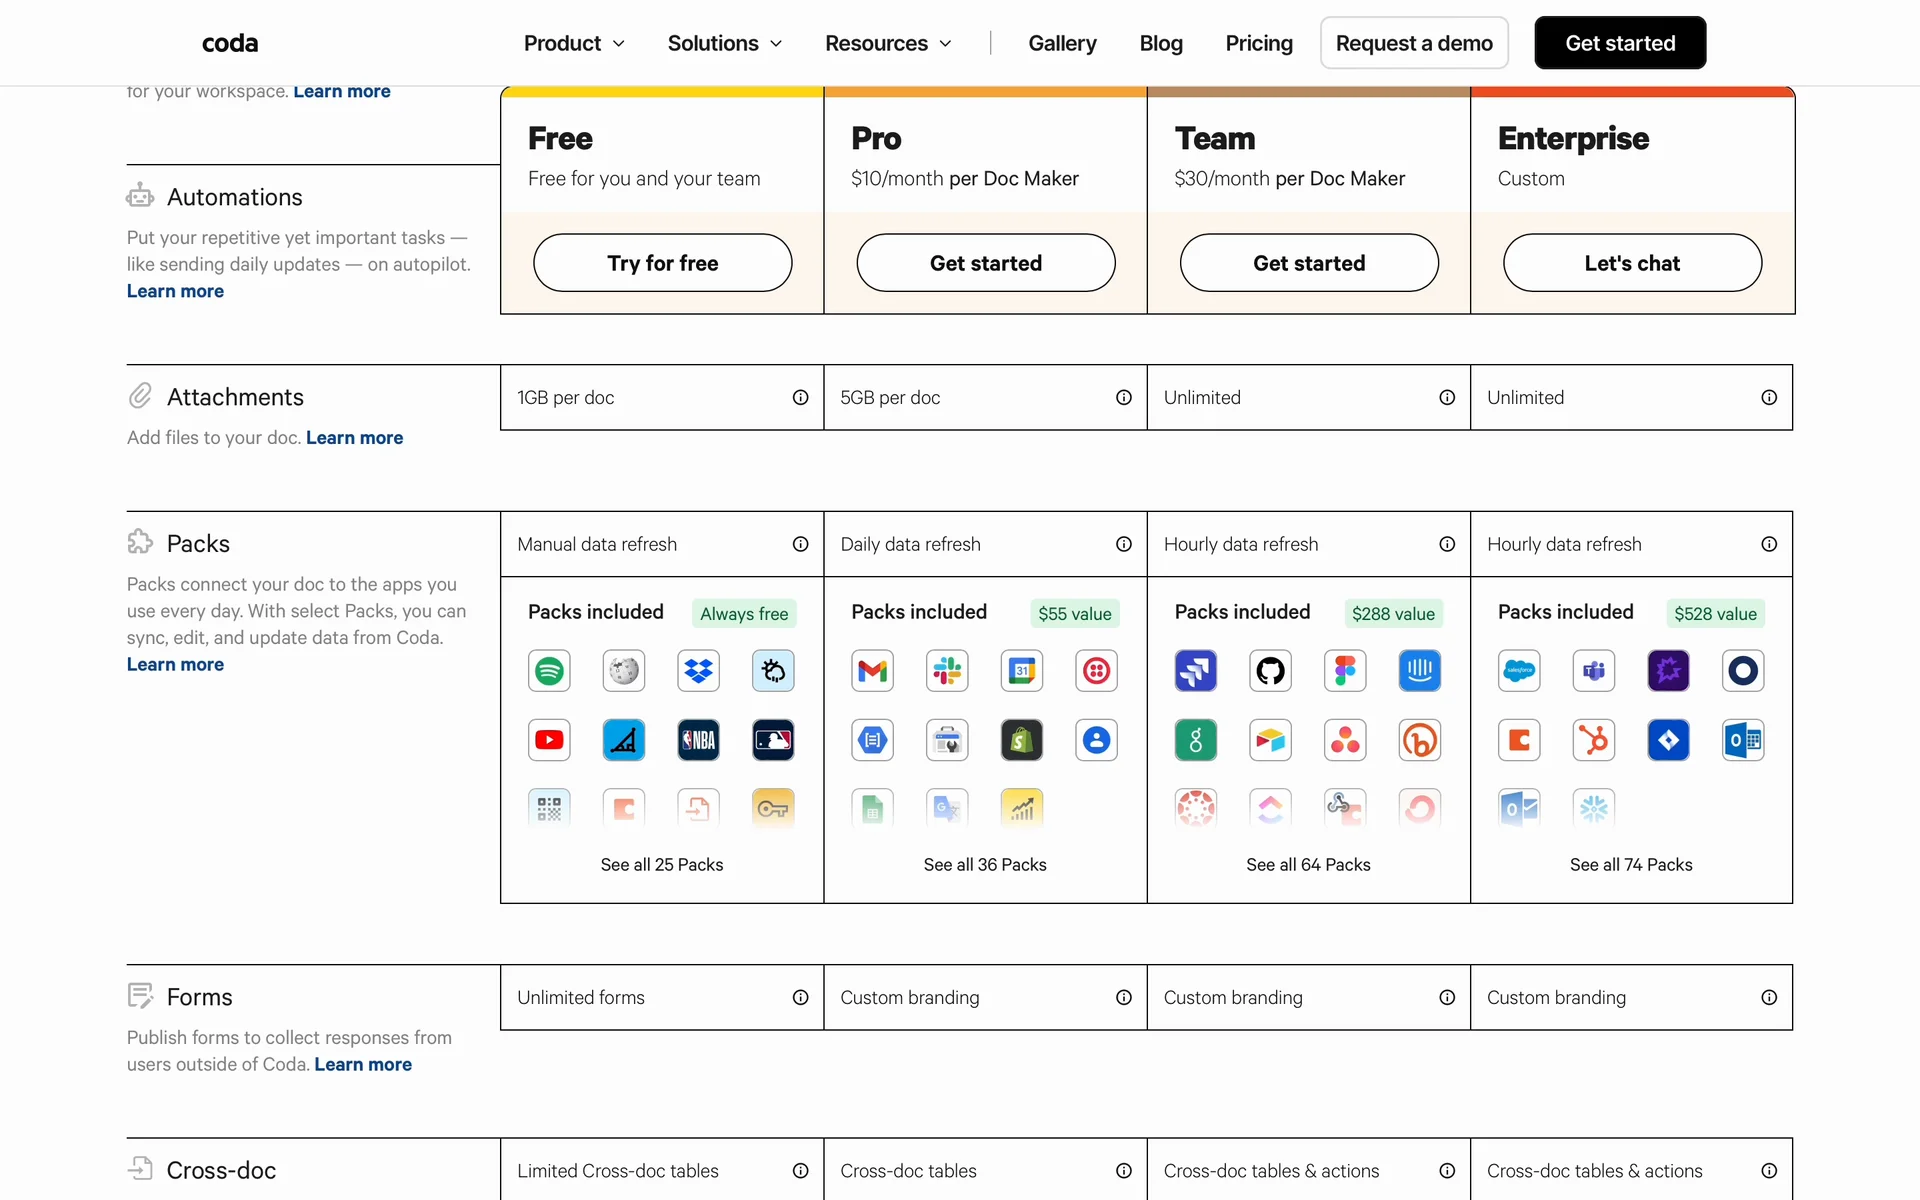Image resolution: width=1920 pixels, height=1200 pixels.
Task: Expand the Solutions dropdown menu
Action: [x=724, y=43]
